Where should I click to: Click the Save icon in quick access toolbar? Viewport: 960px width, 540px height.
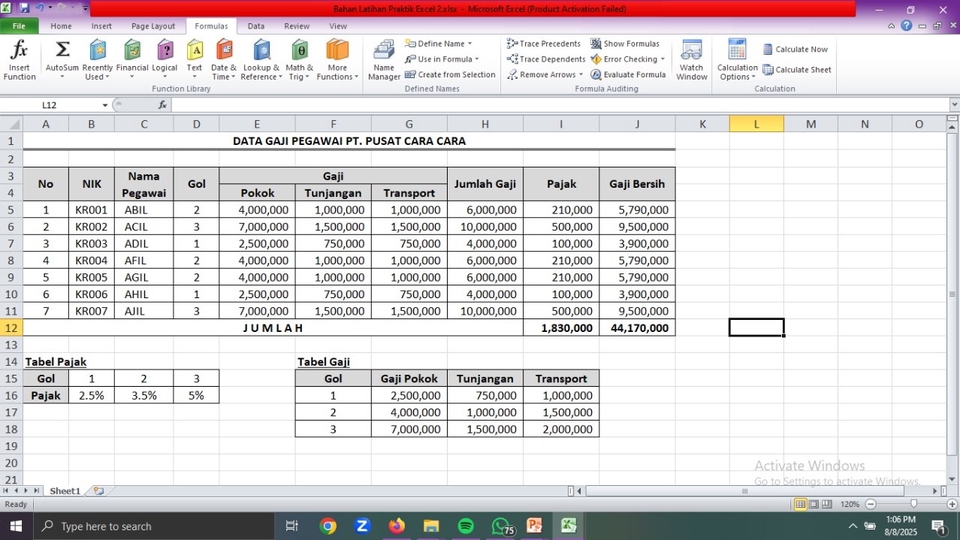[24, 8]
